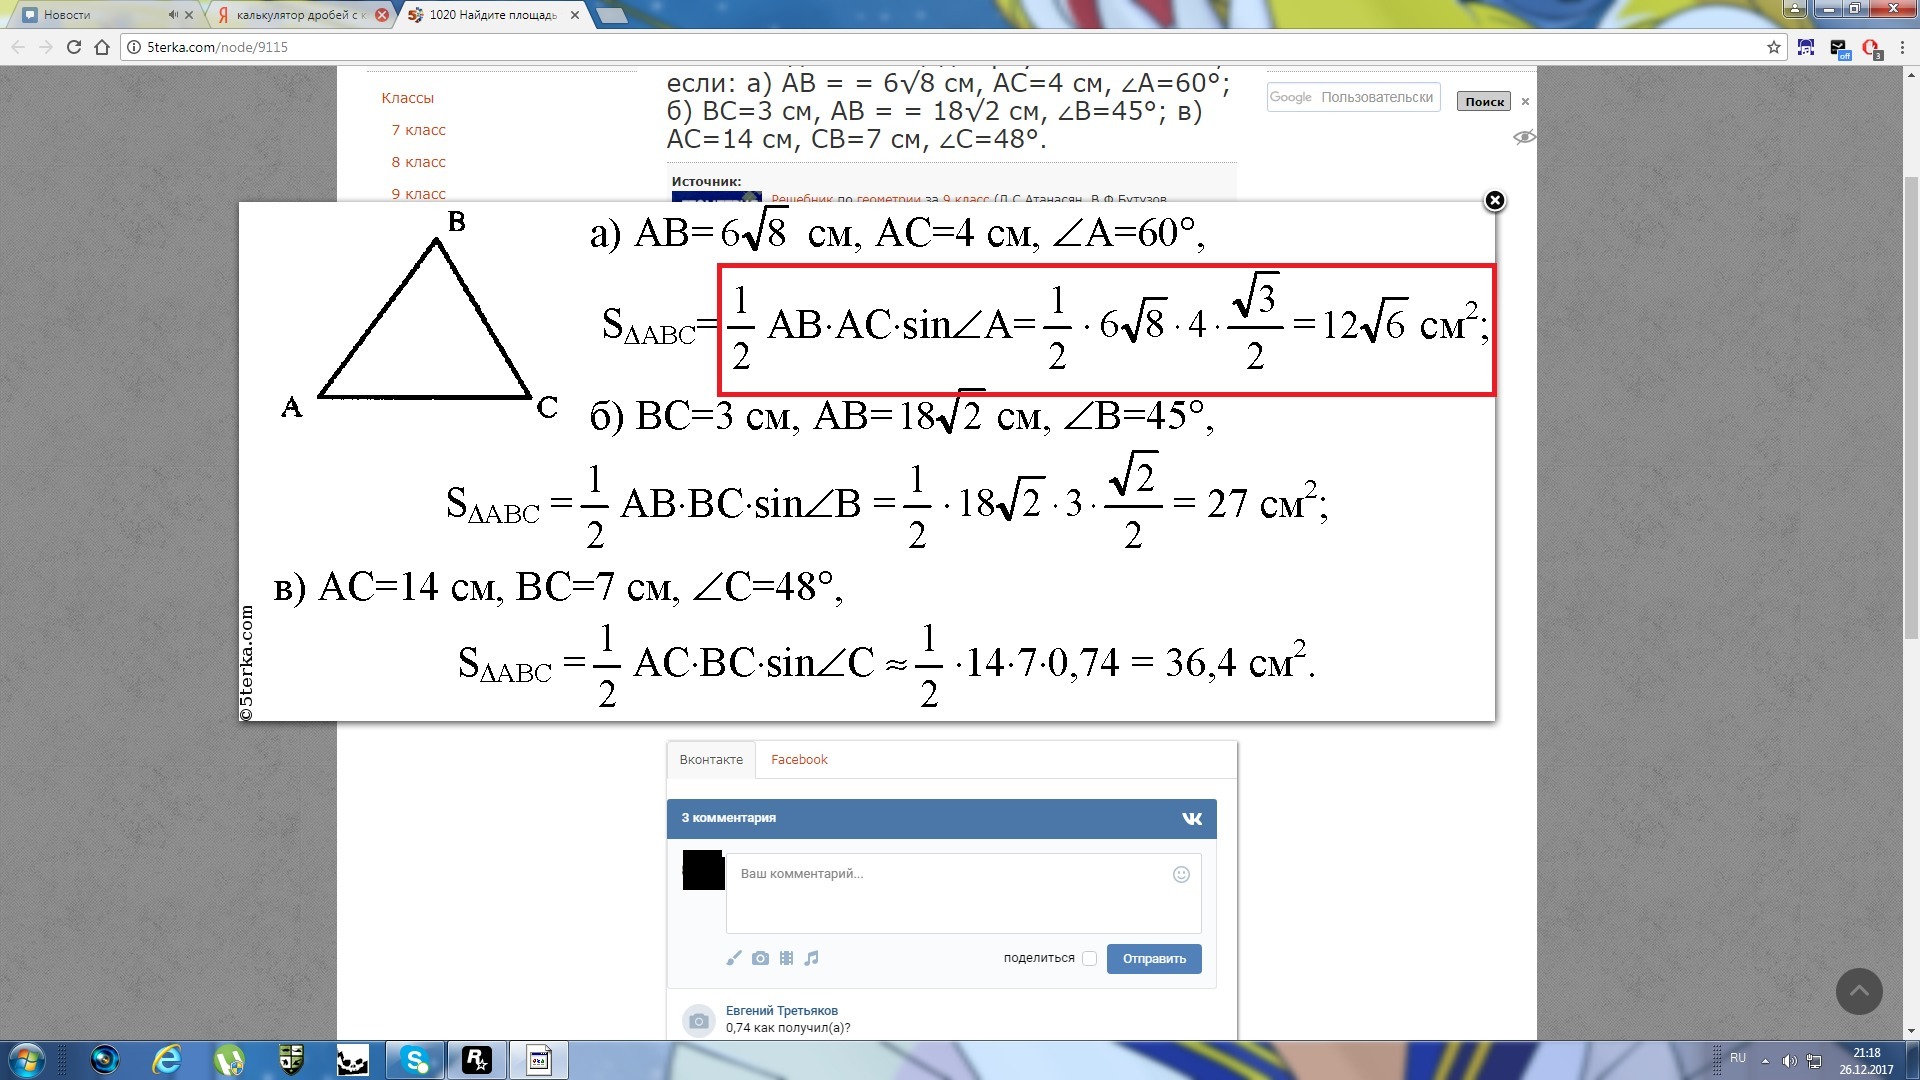Reload the page with the refresh icon
This screenshot has height=1080, width=1920.
(74, 47)
